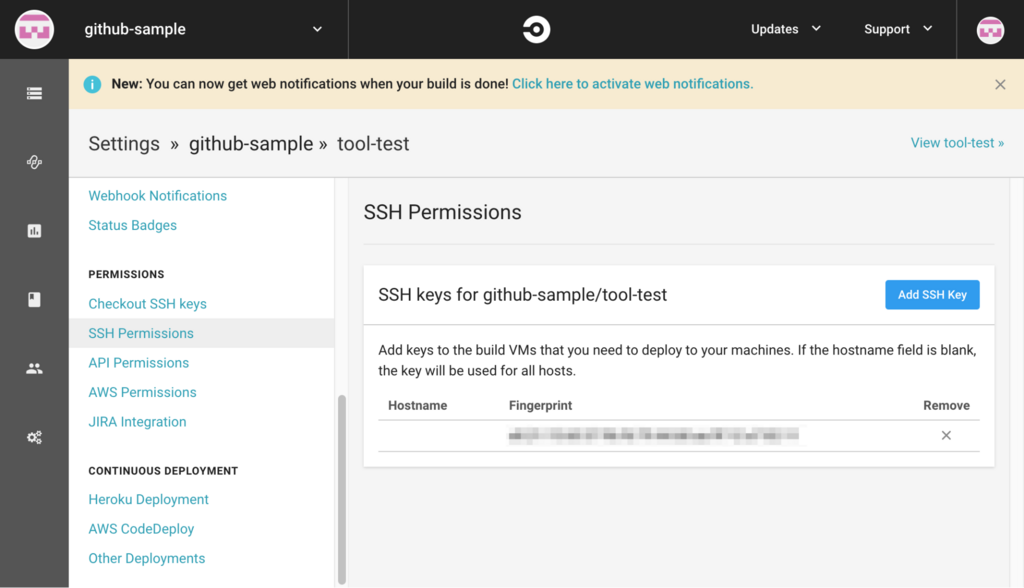Open AWS CodeDeploy settings

click(x=141, y=529)
